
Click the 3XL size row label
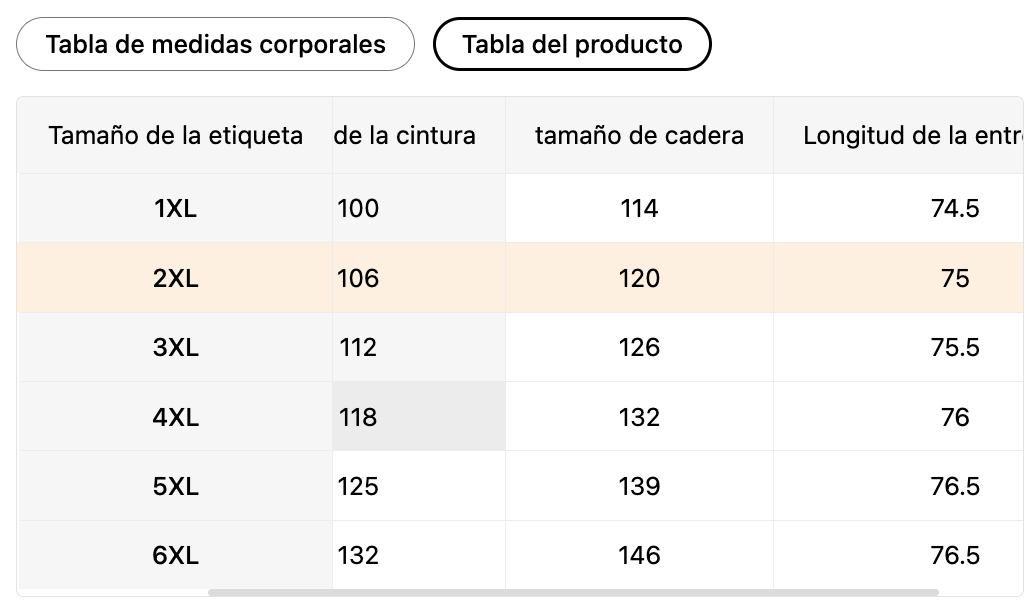click(175, 347)
